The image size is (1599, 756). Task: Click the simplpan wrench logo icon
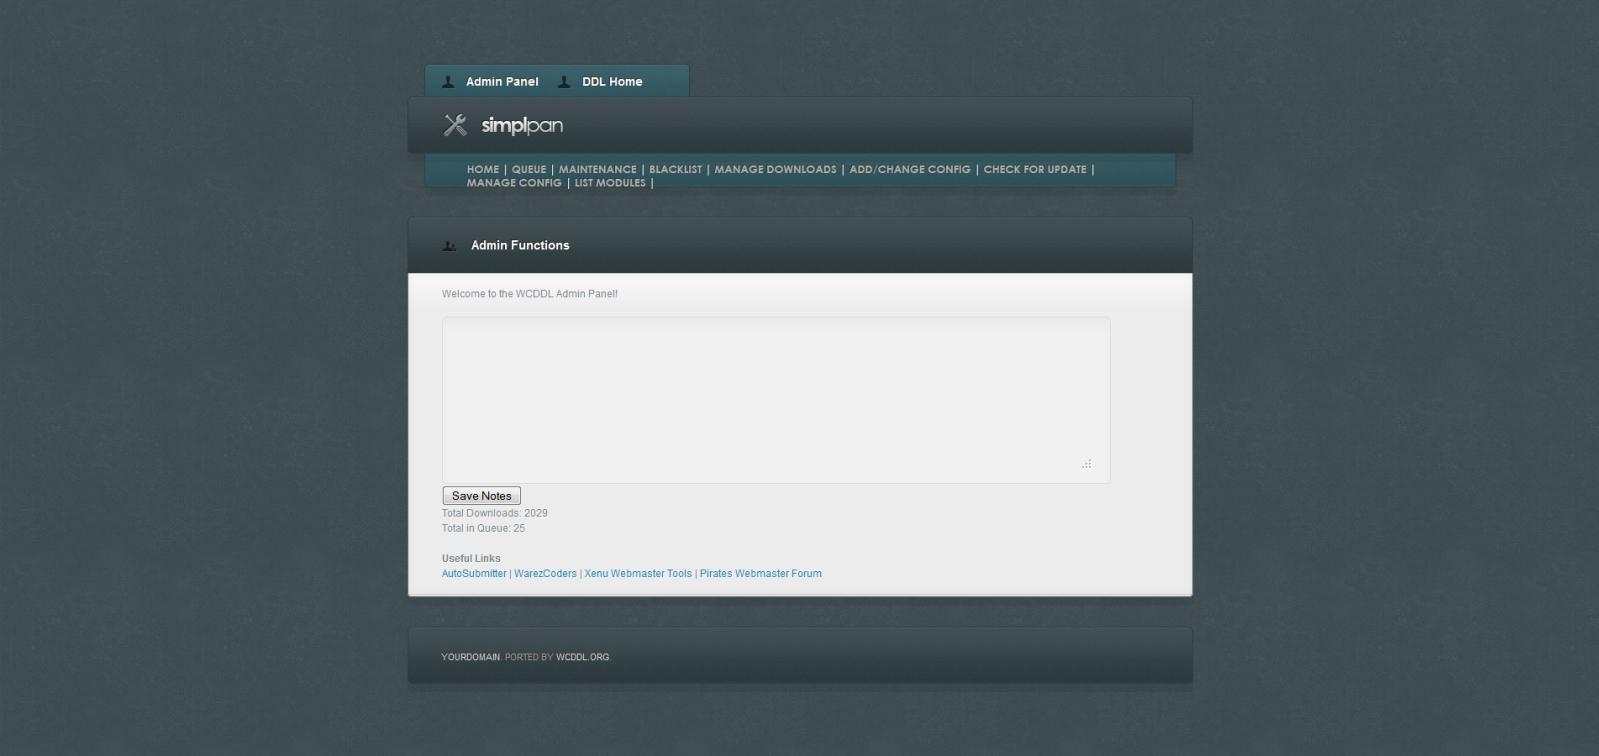[455, 125]
